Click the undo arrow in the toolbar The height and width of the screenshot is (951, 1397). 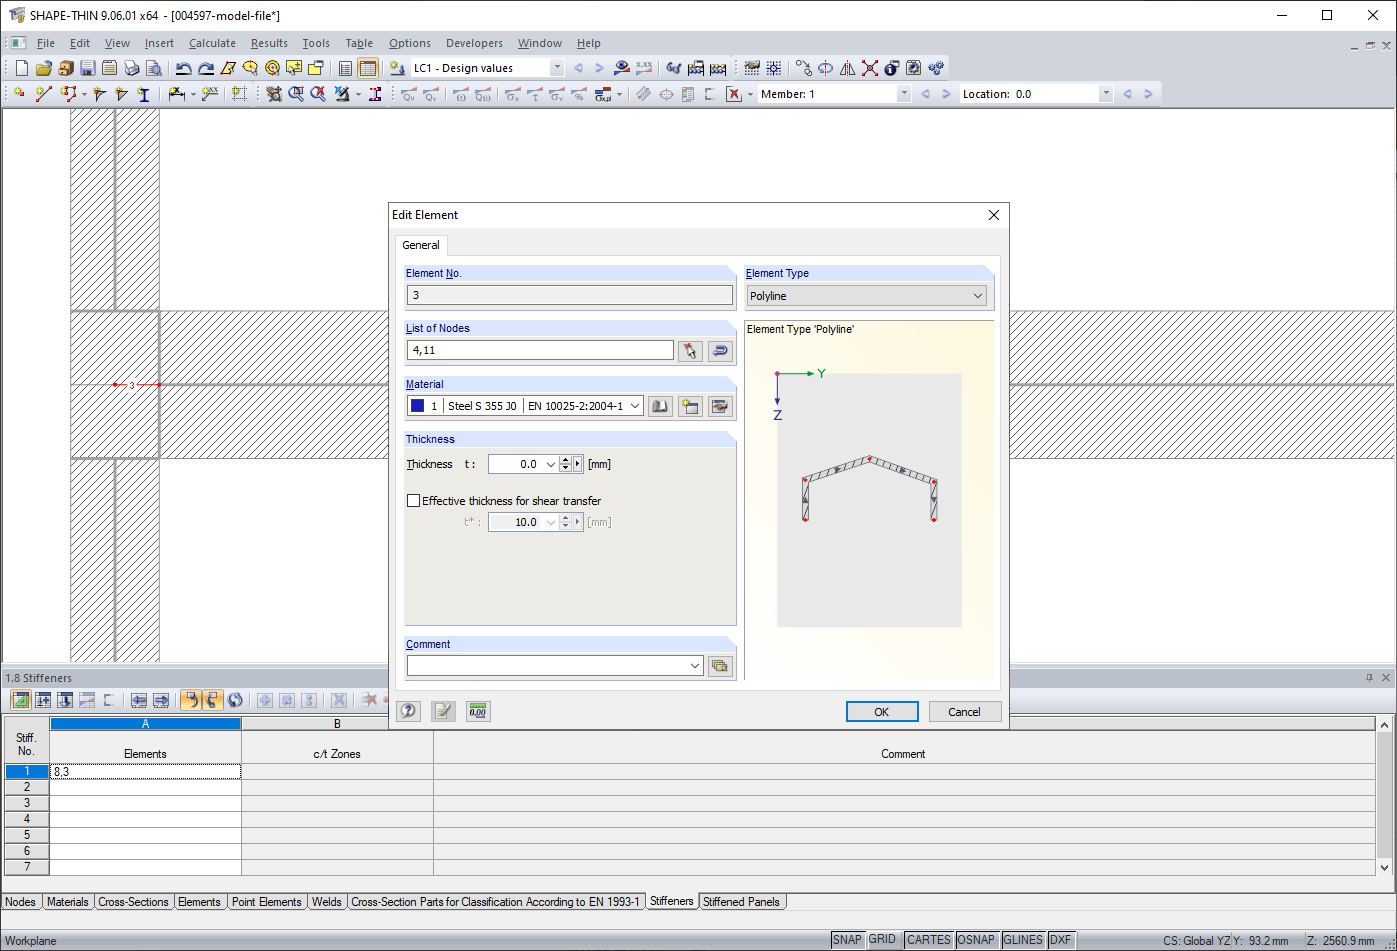(x=183, y=68)
